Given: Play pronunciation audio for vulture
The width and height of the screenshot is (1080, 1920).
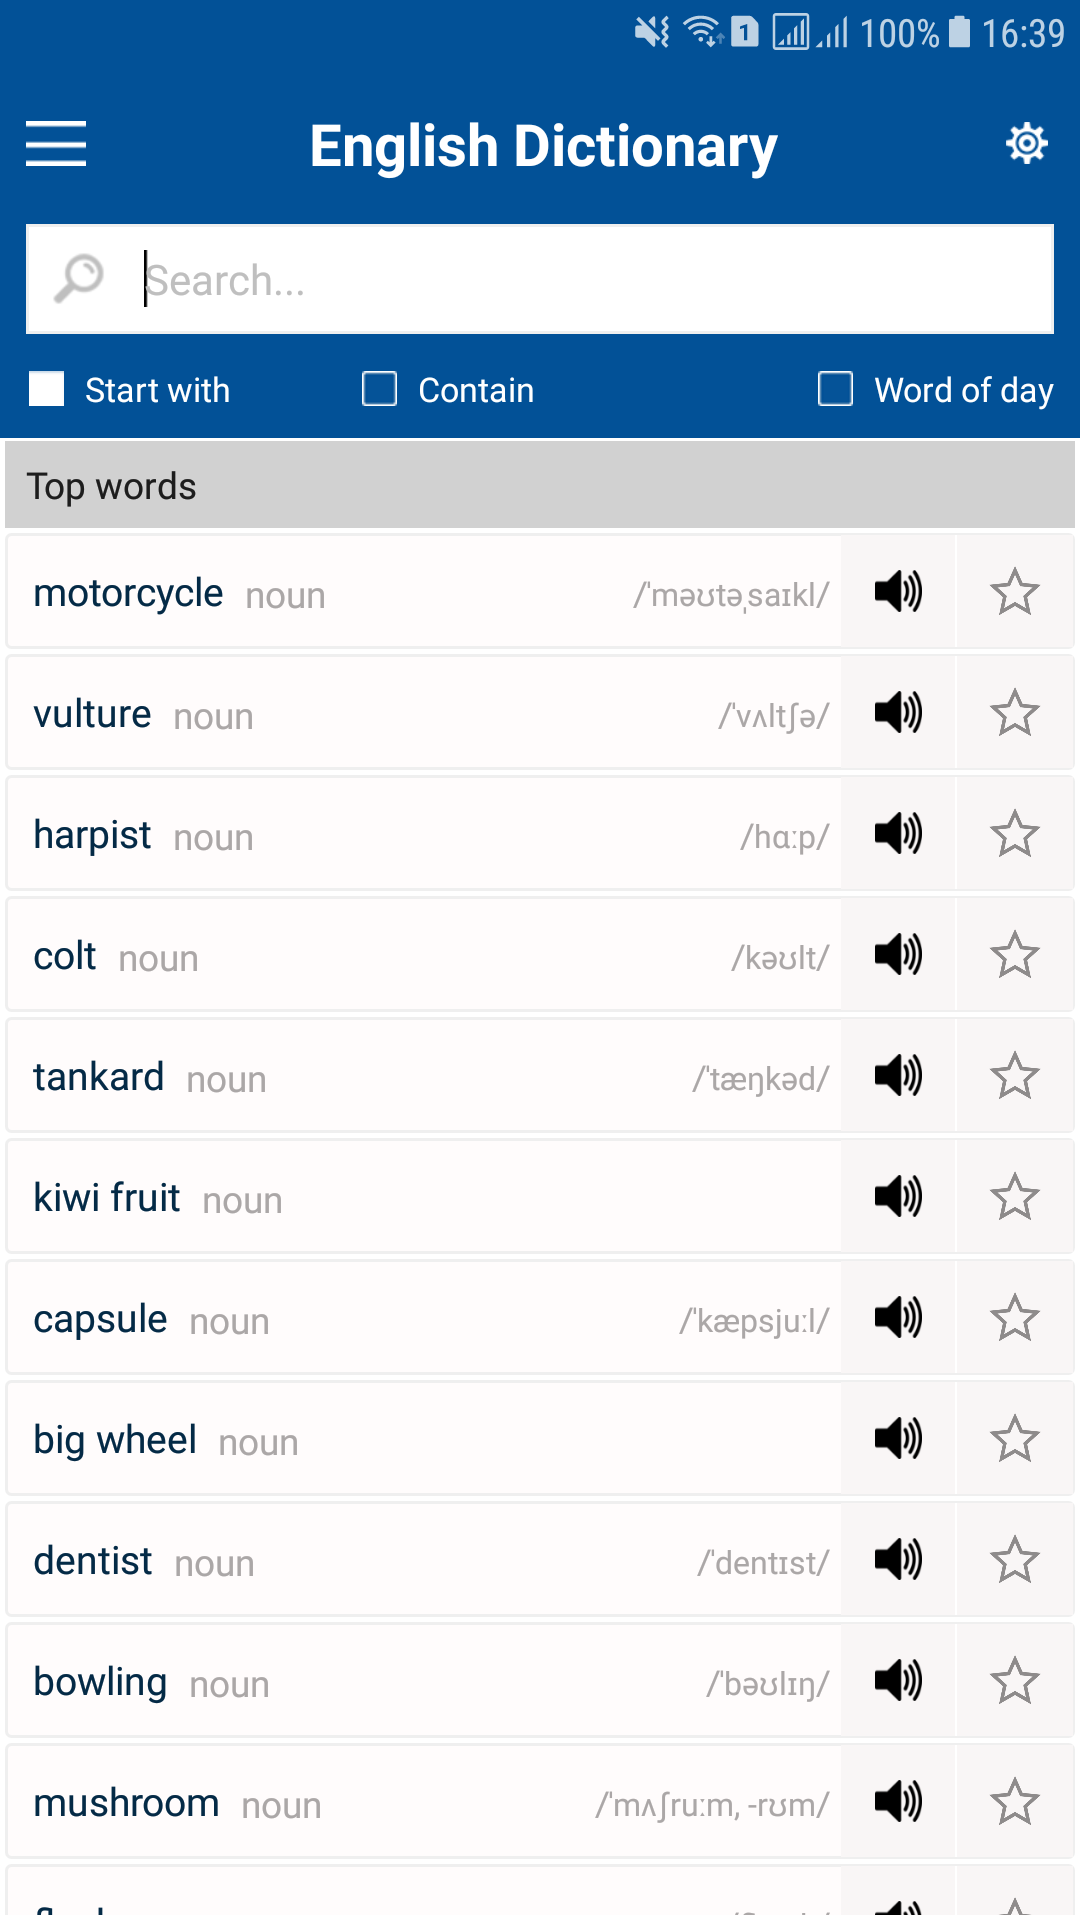Looking at the screenshot, I should (898, 713).
